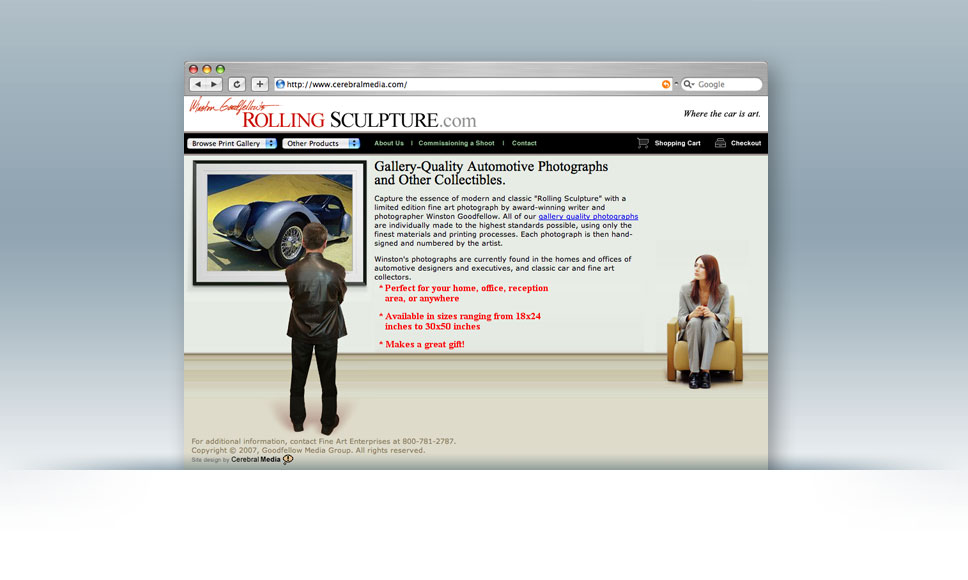Click the globe site icon in the address bar
Image resolution: width=968 pixels, height=580 pixels.
pyautogui.click(x=280, y=85)
